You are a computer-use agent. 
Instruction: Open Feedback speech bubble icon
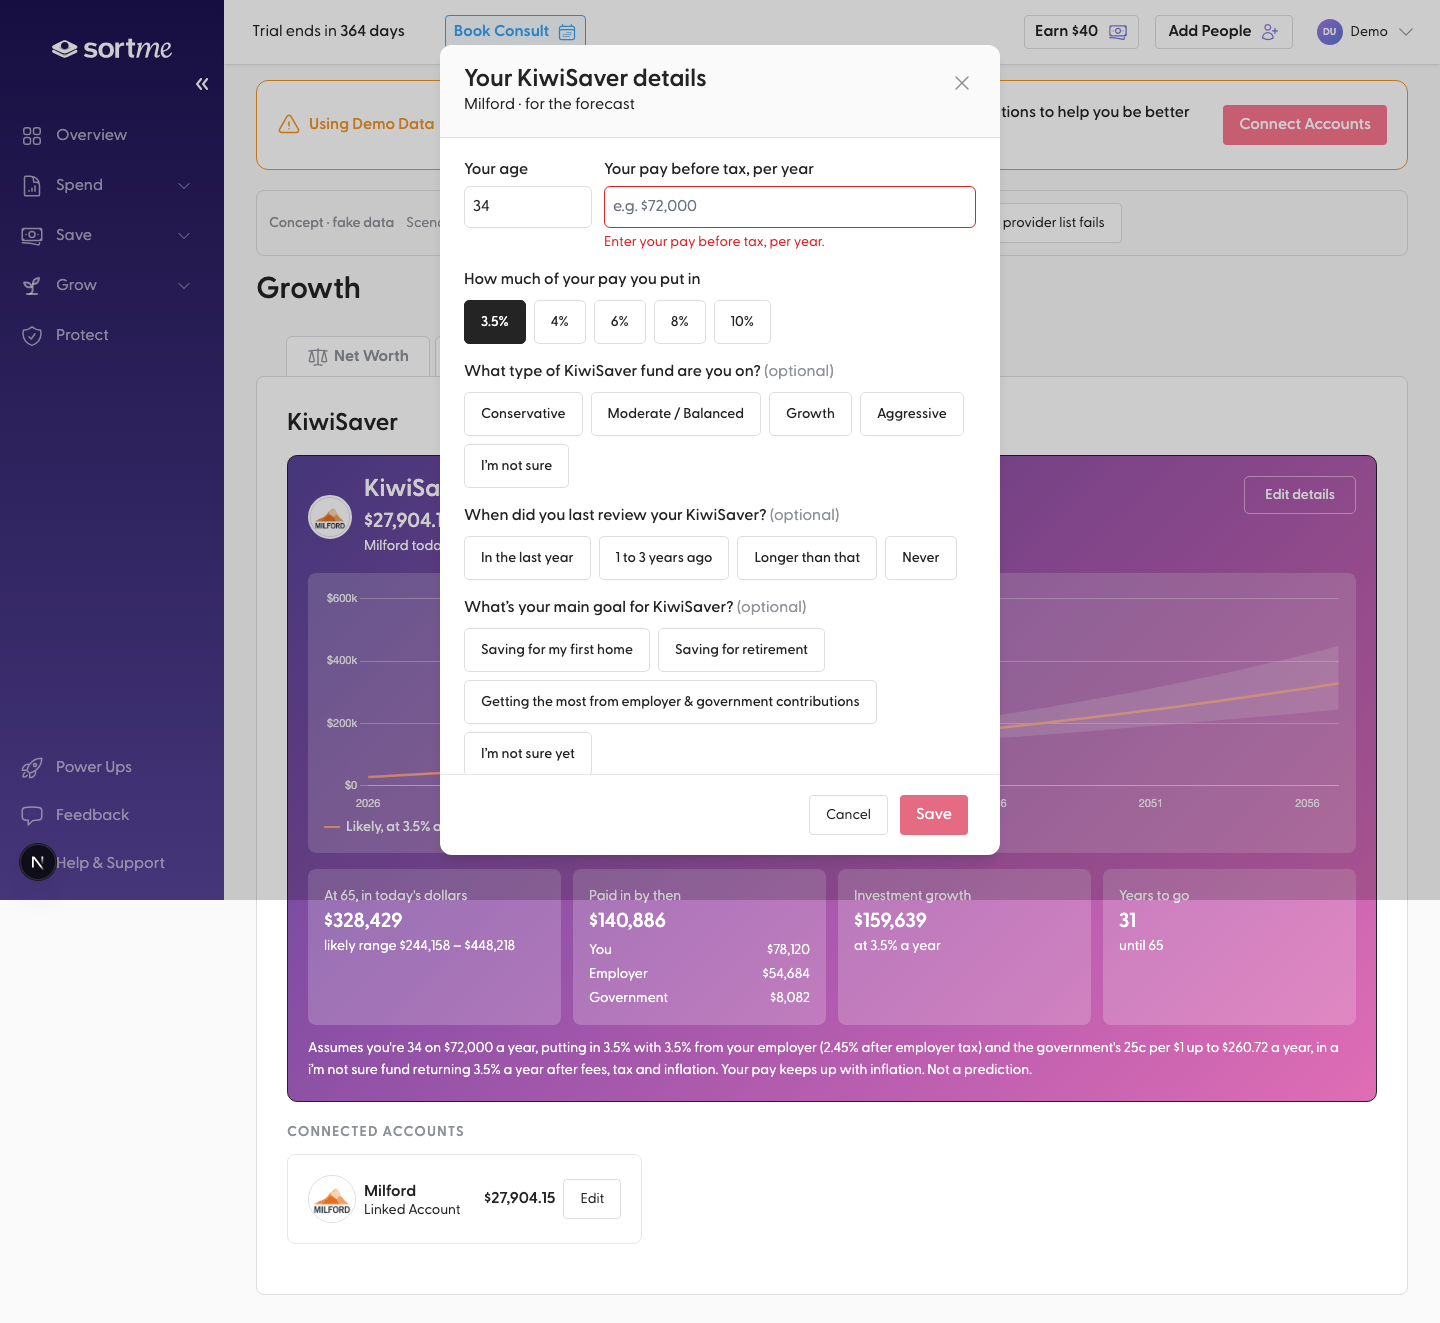pos(32,815)
